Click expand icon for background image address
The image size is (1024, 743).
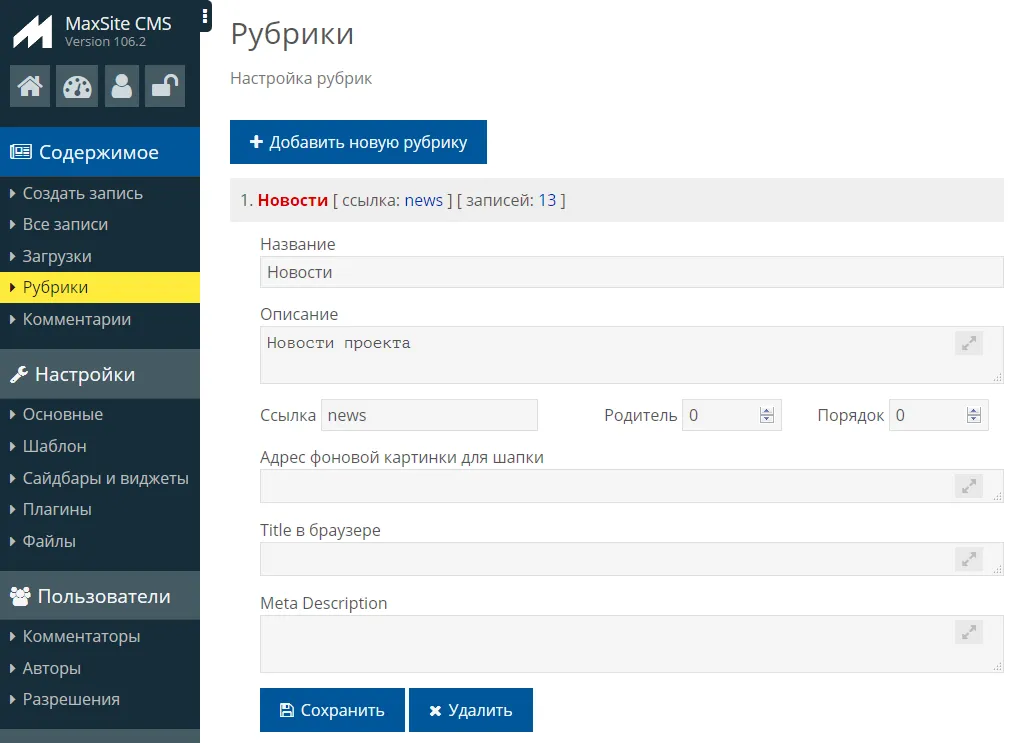click(968, 486)
